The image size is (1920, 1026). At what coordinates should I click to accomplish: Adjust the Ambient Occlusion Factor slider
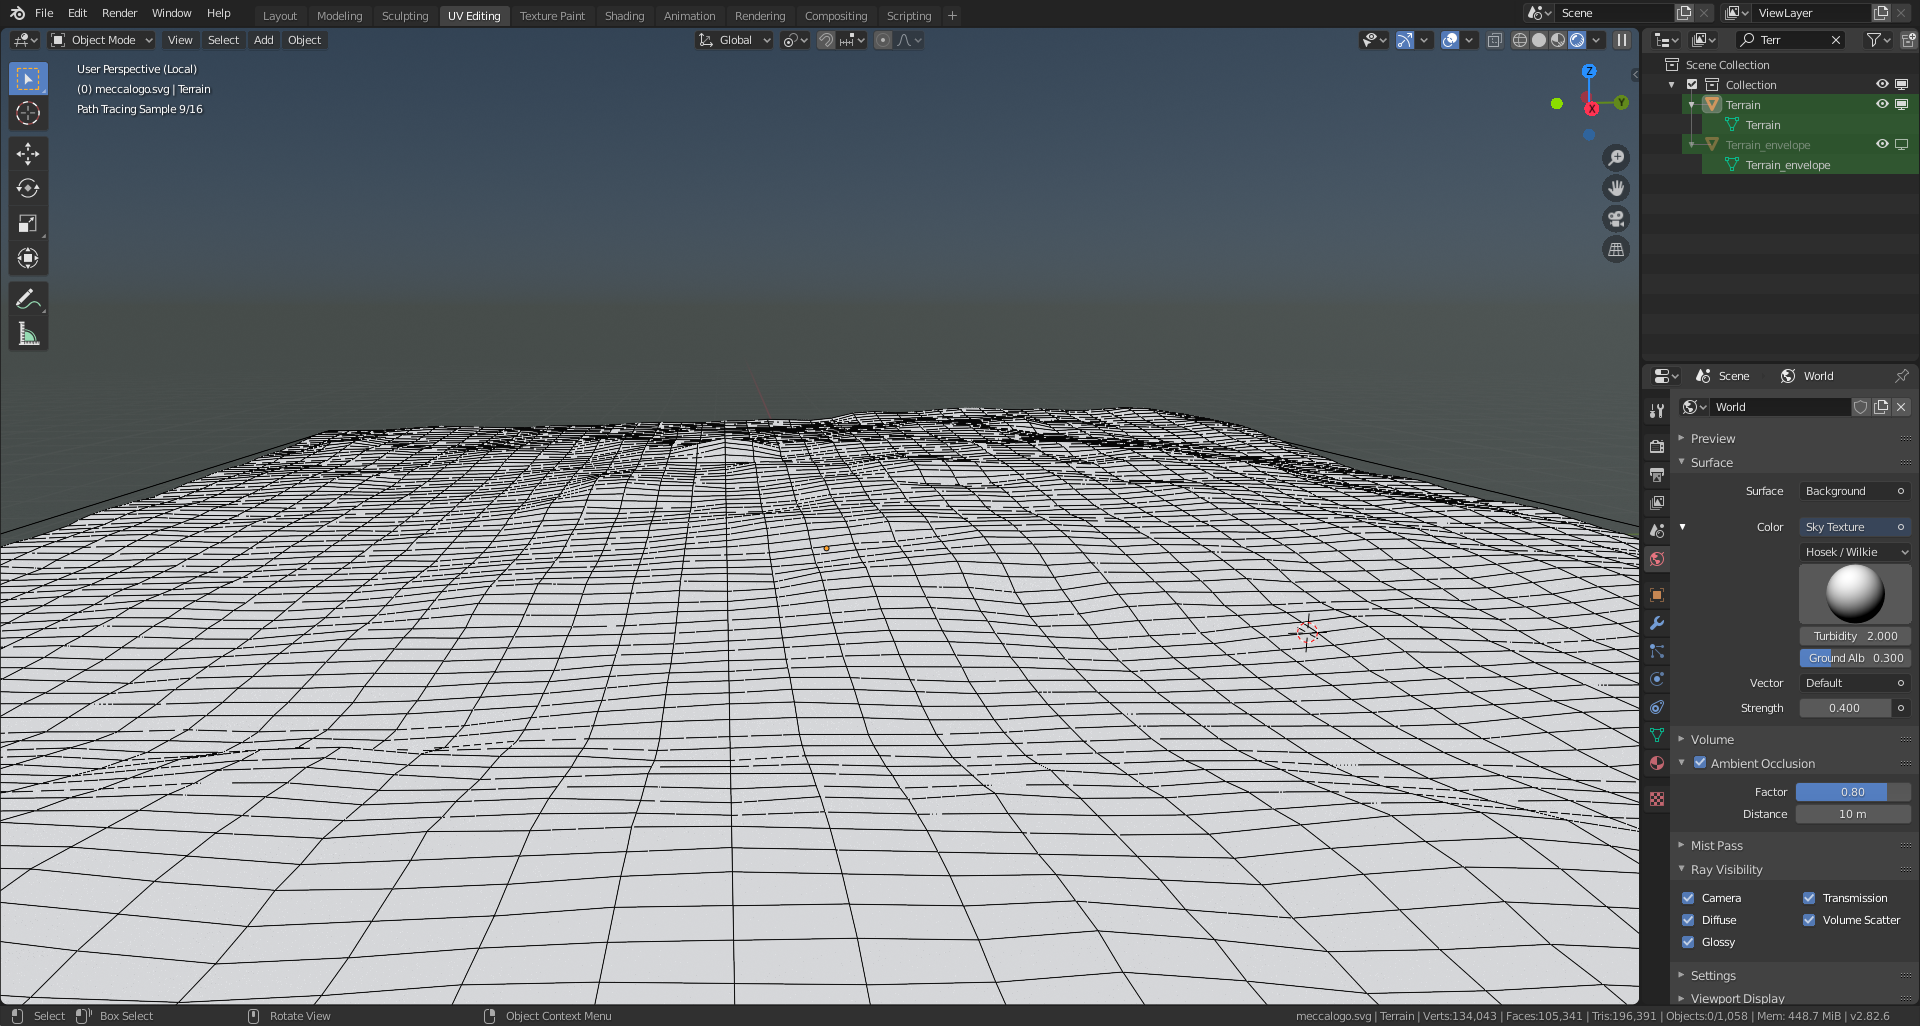[1852, 792]
